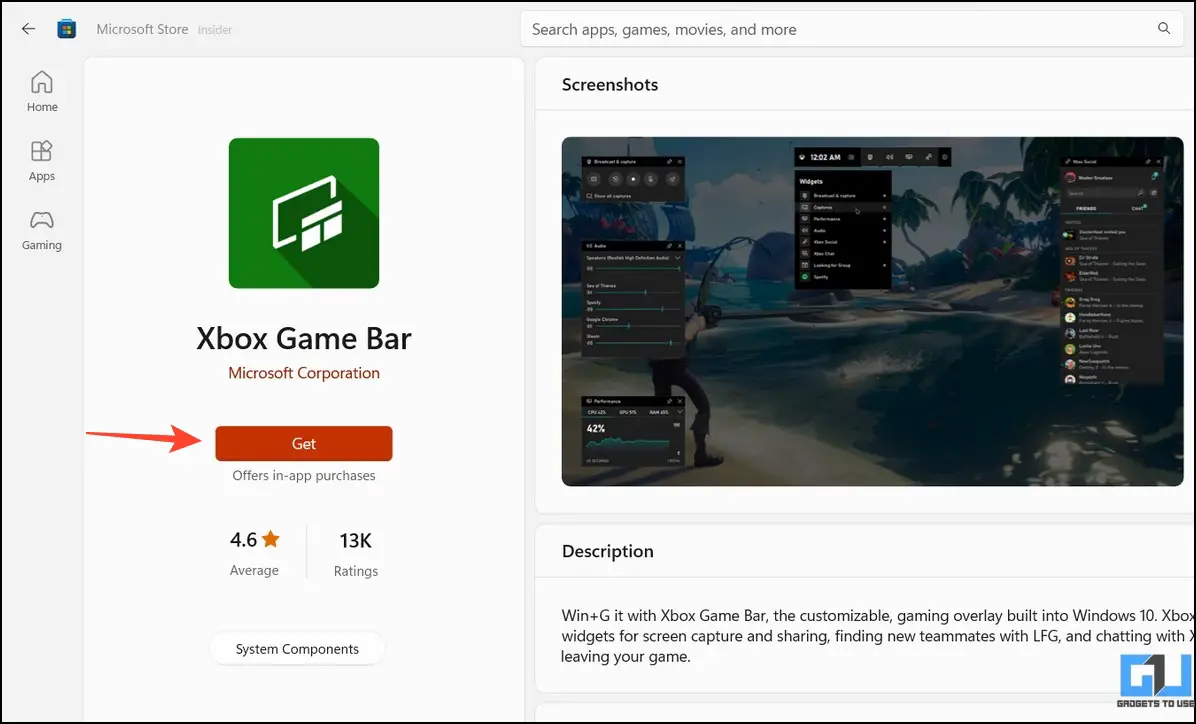
Task: Go back using the back arrow
Action: 28,29
